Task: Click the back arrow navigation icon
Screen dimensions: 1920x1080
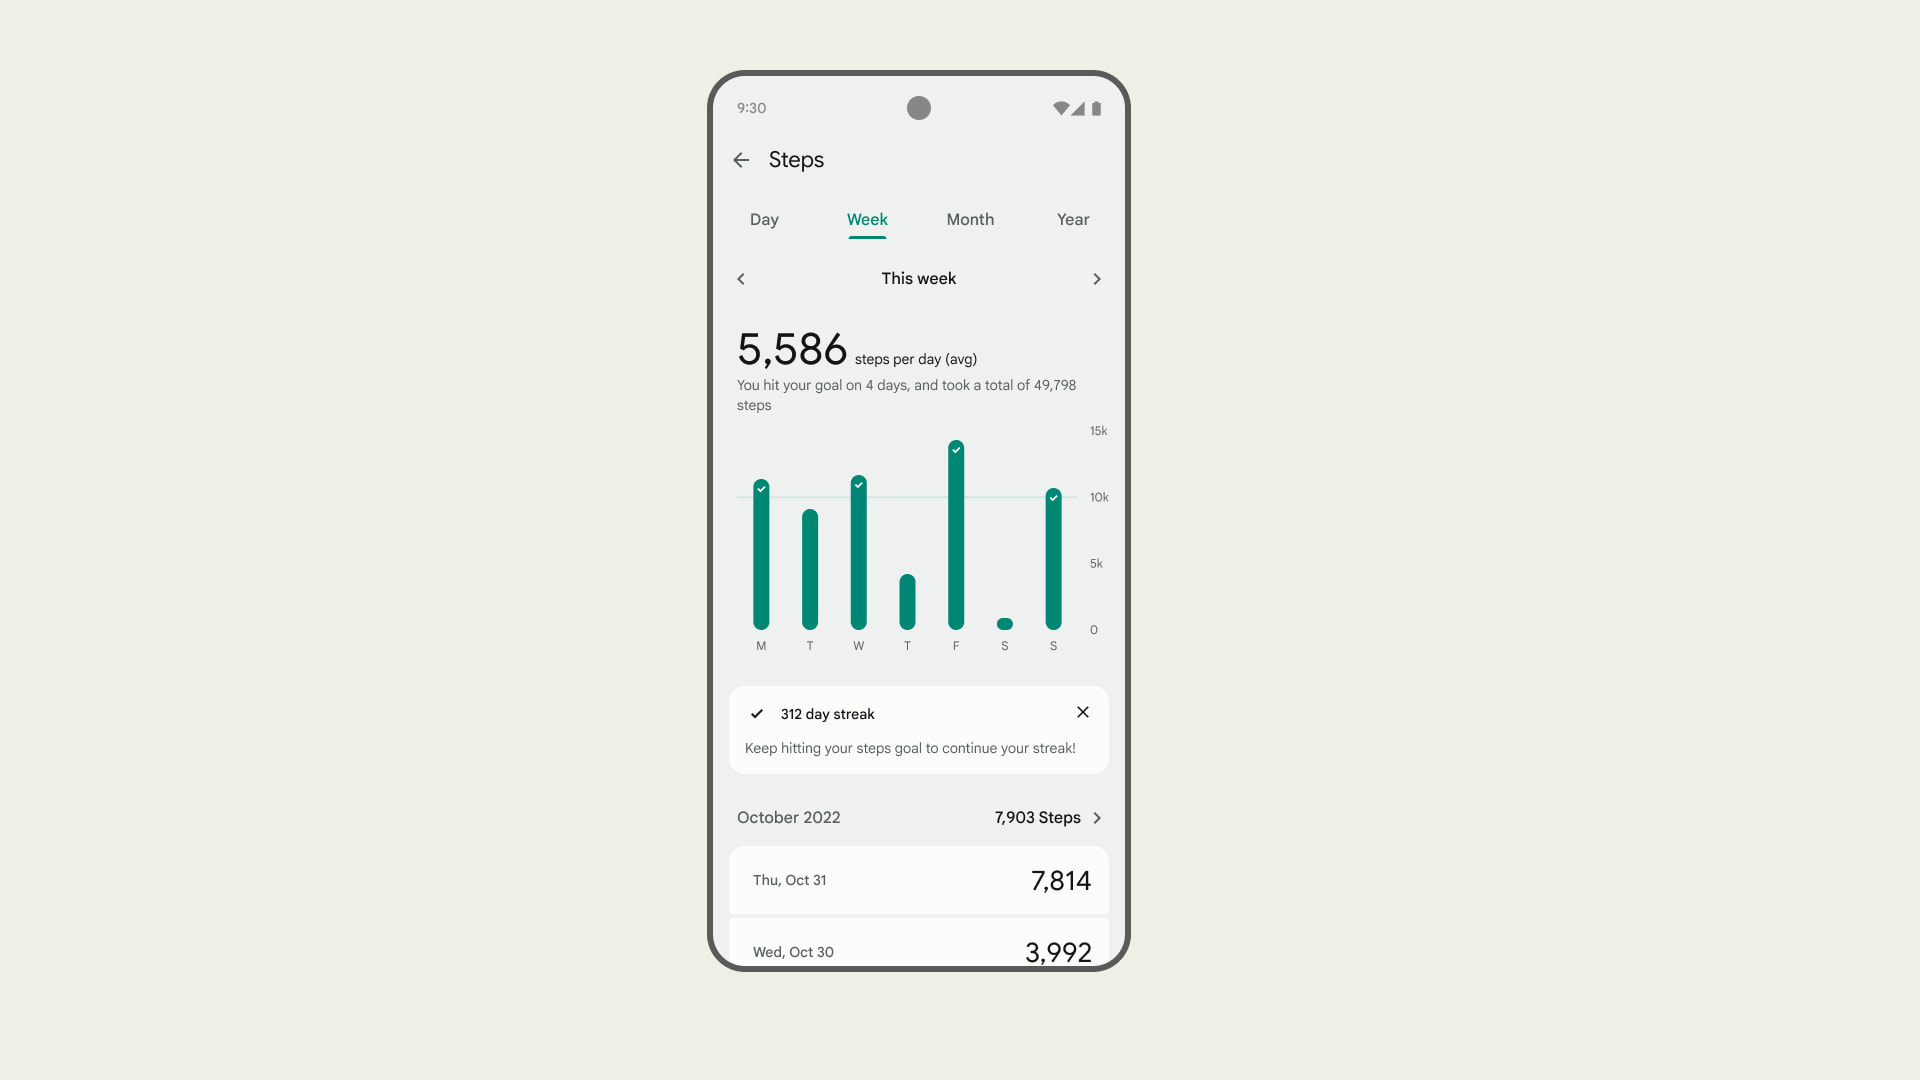Action: pyautogui.click(x=742, y=160)
